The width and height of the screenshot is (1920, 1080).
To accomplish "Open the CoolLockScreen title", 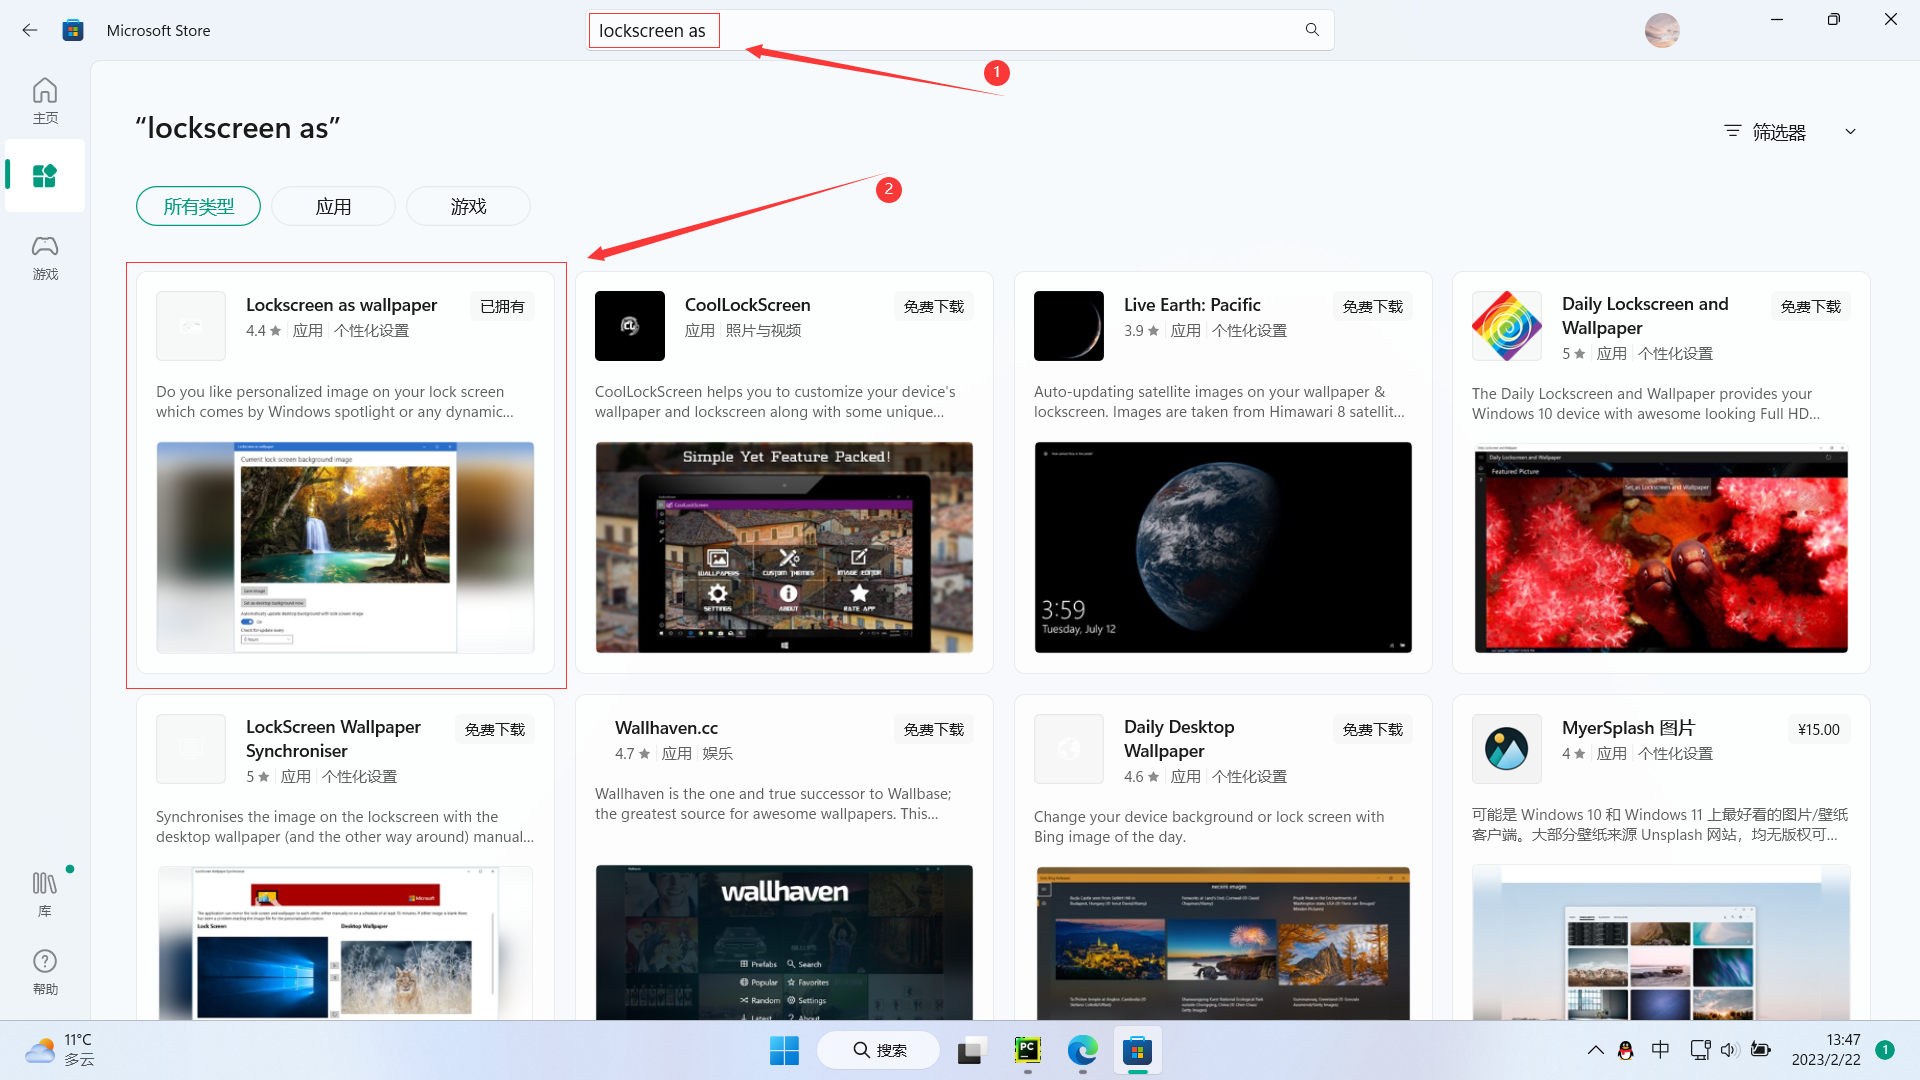I will pyautogui.click(x=748, y=305).
